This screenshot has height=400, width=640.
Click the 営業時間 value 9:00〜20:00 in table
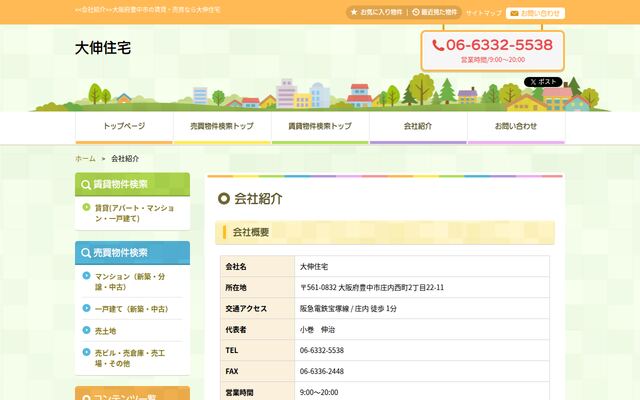tap(319, 392)
